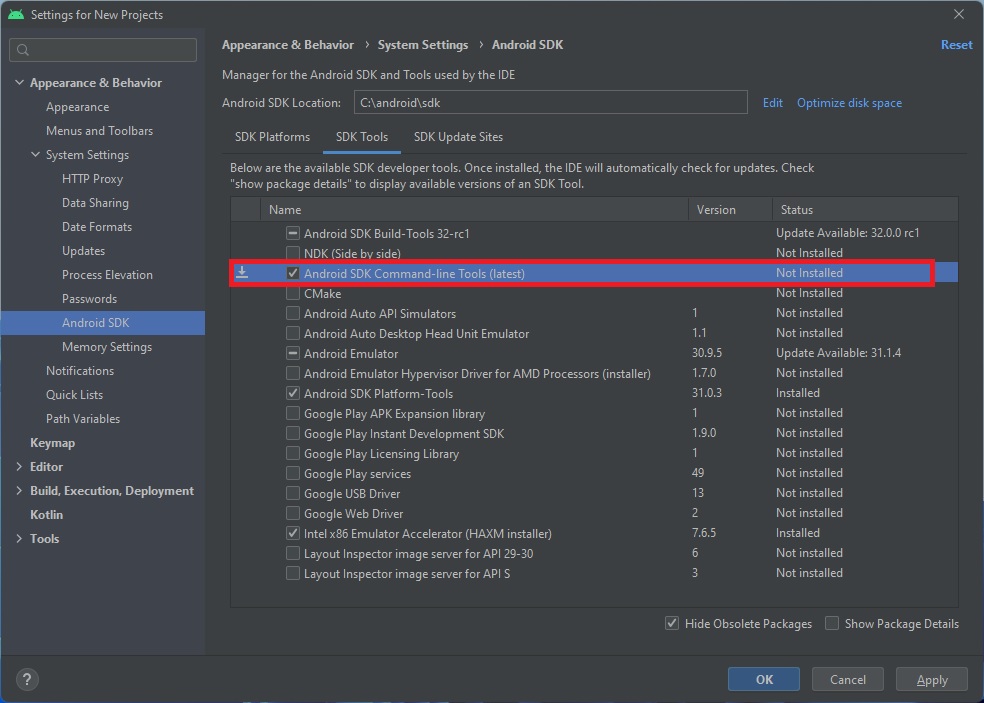The width and height of the screenshot is (984, 703).
Task: Check Google Web Driver box
Action: click(292, 513)
